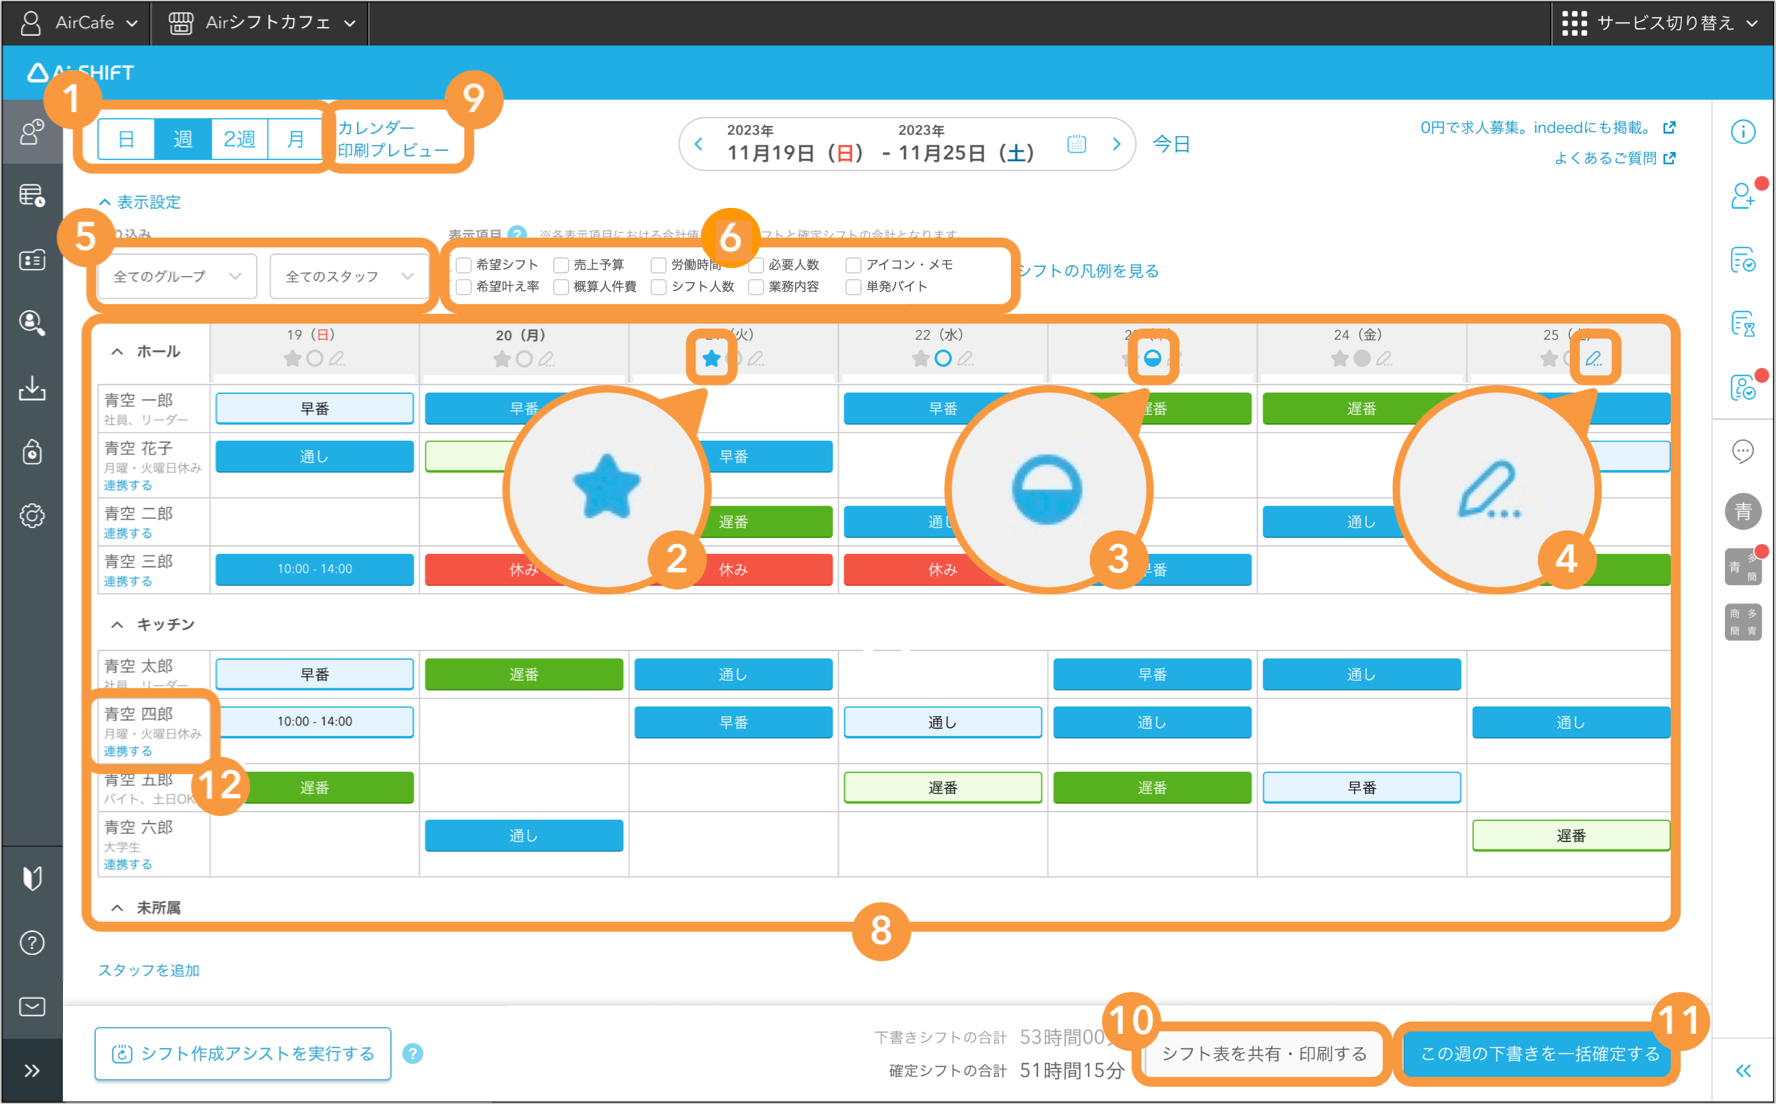The width and height of the screenshot is (1776, 1104).
Task: Select 青空 三郎's 10:00 - 14:00 shift
Action: 315,569
